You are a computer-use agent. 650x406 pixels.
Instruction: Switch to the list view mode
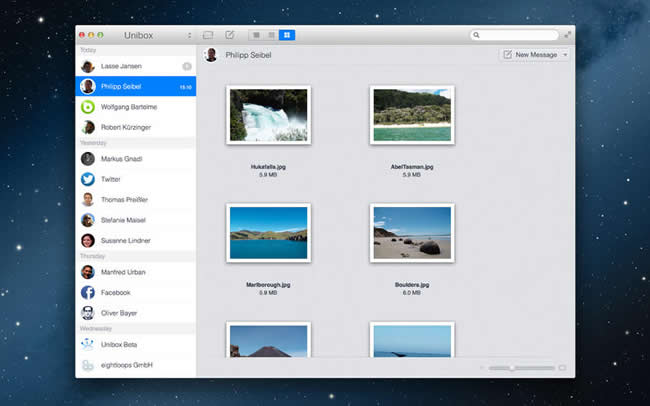272,35
